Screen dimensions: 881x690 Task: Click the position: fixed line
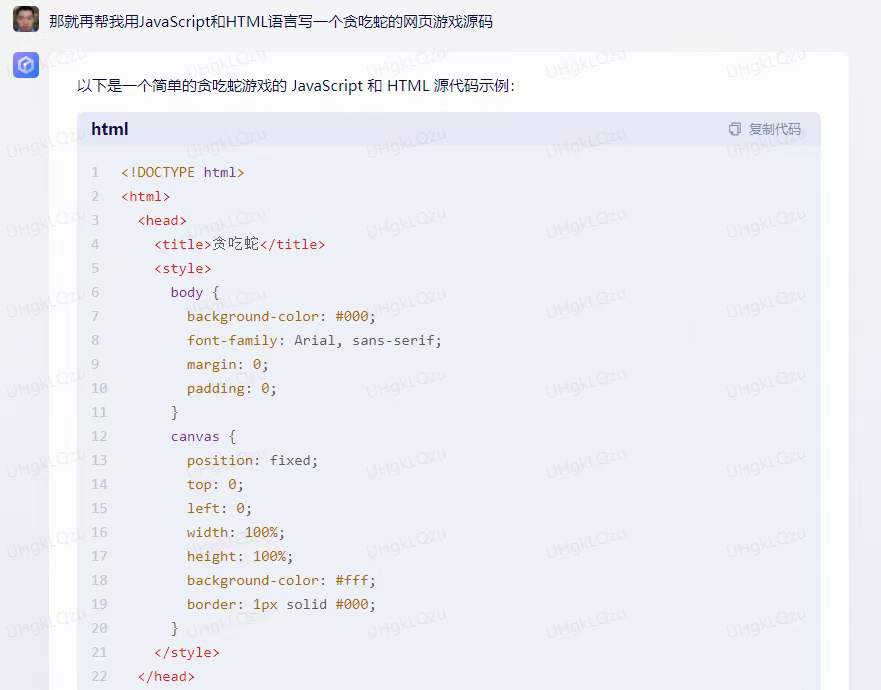click(252, 461)
